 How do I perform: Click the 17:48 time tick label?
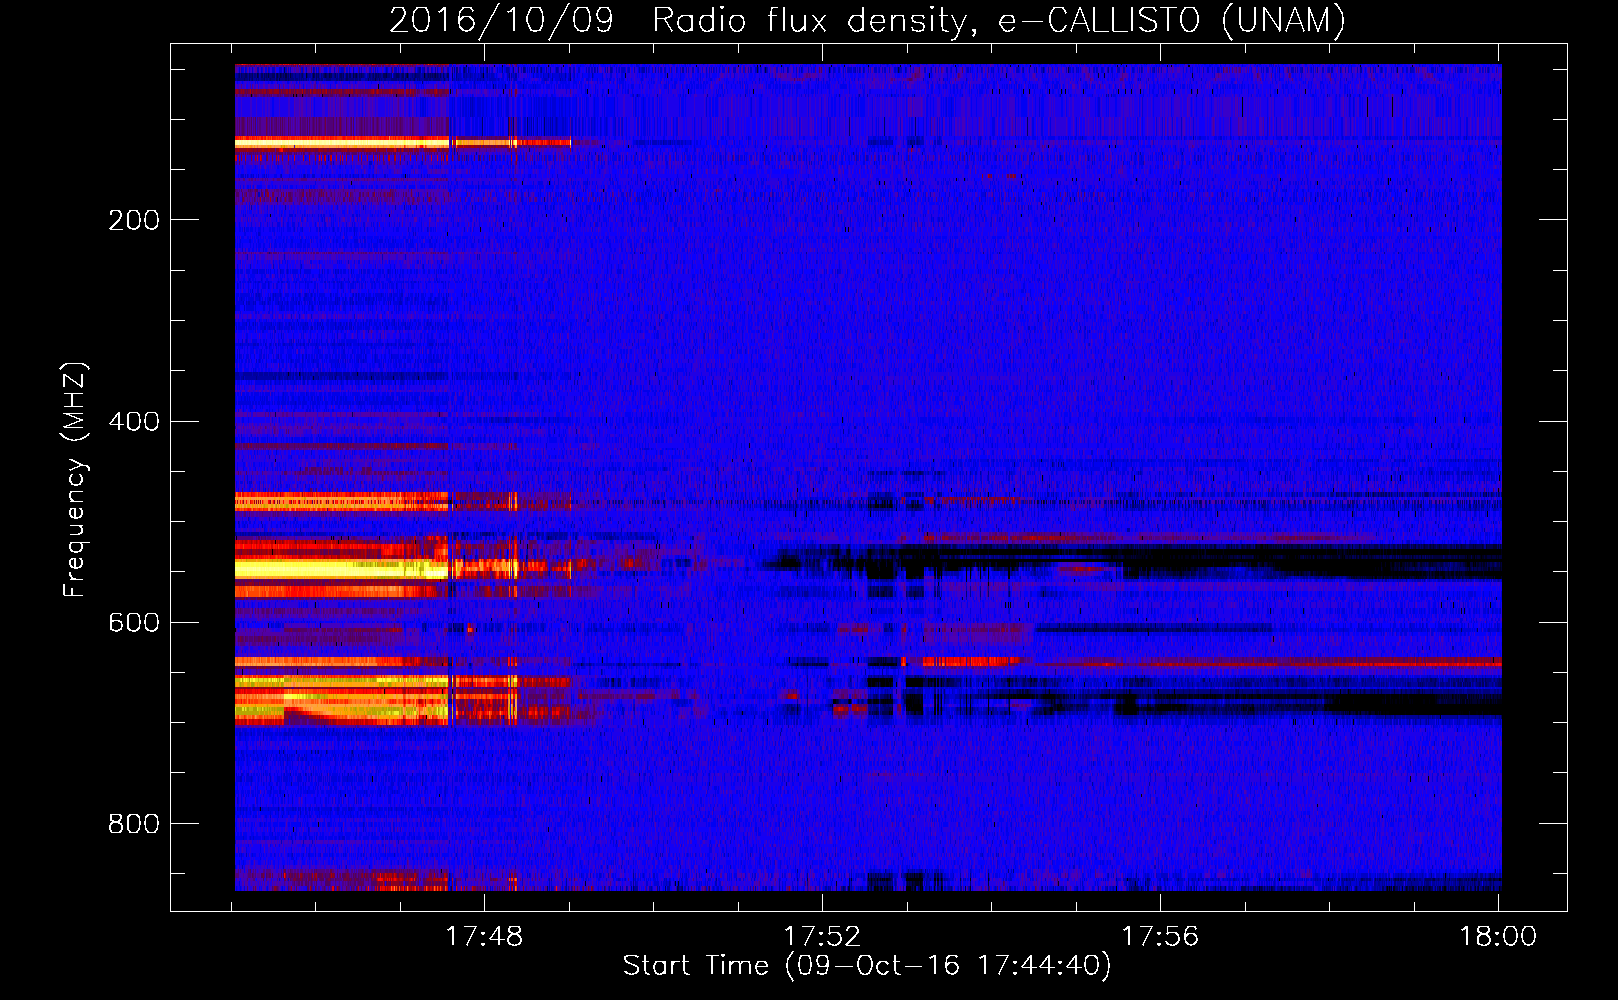(x=484, y=936)
